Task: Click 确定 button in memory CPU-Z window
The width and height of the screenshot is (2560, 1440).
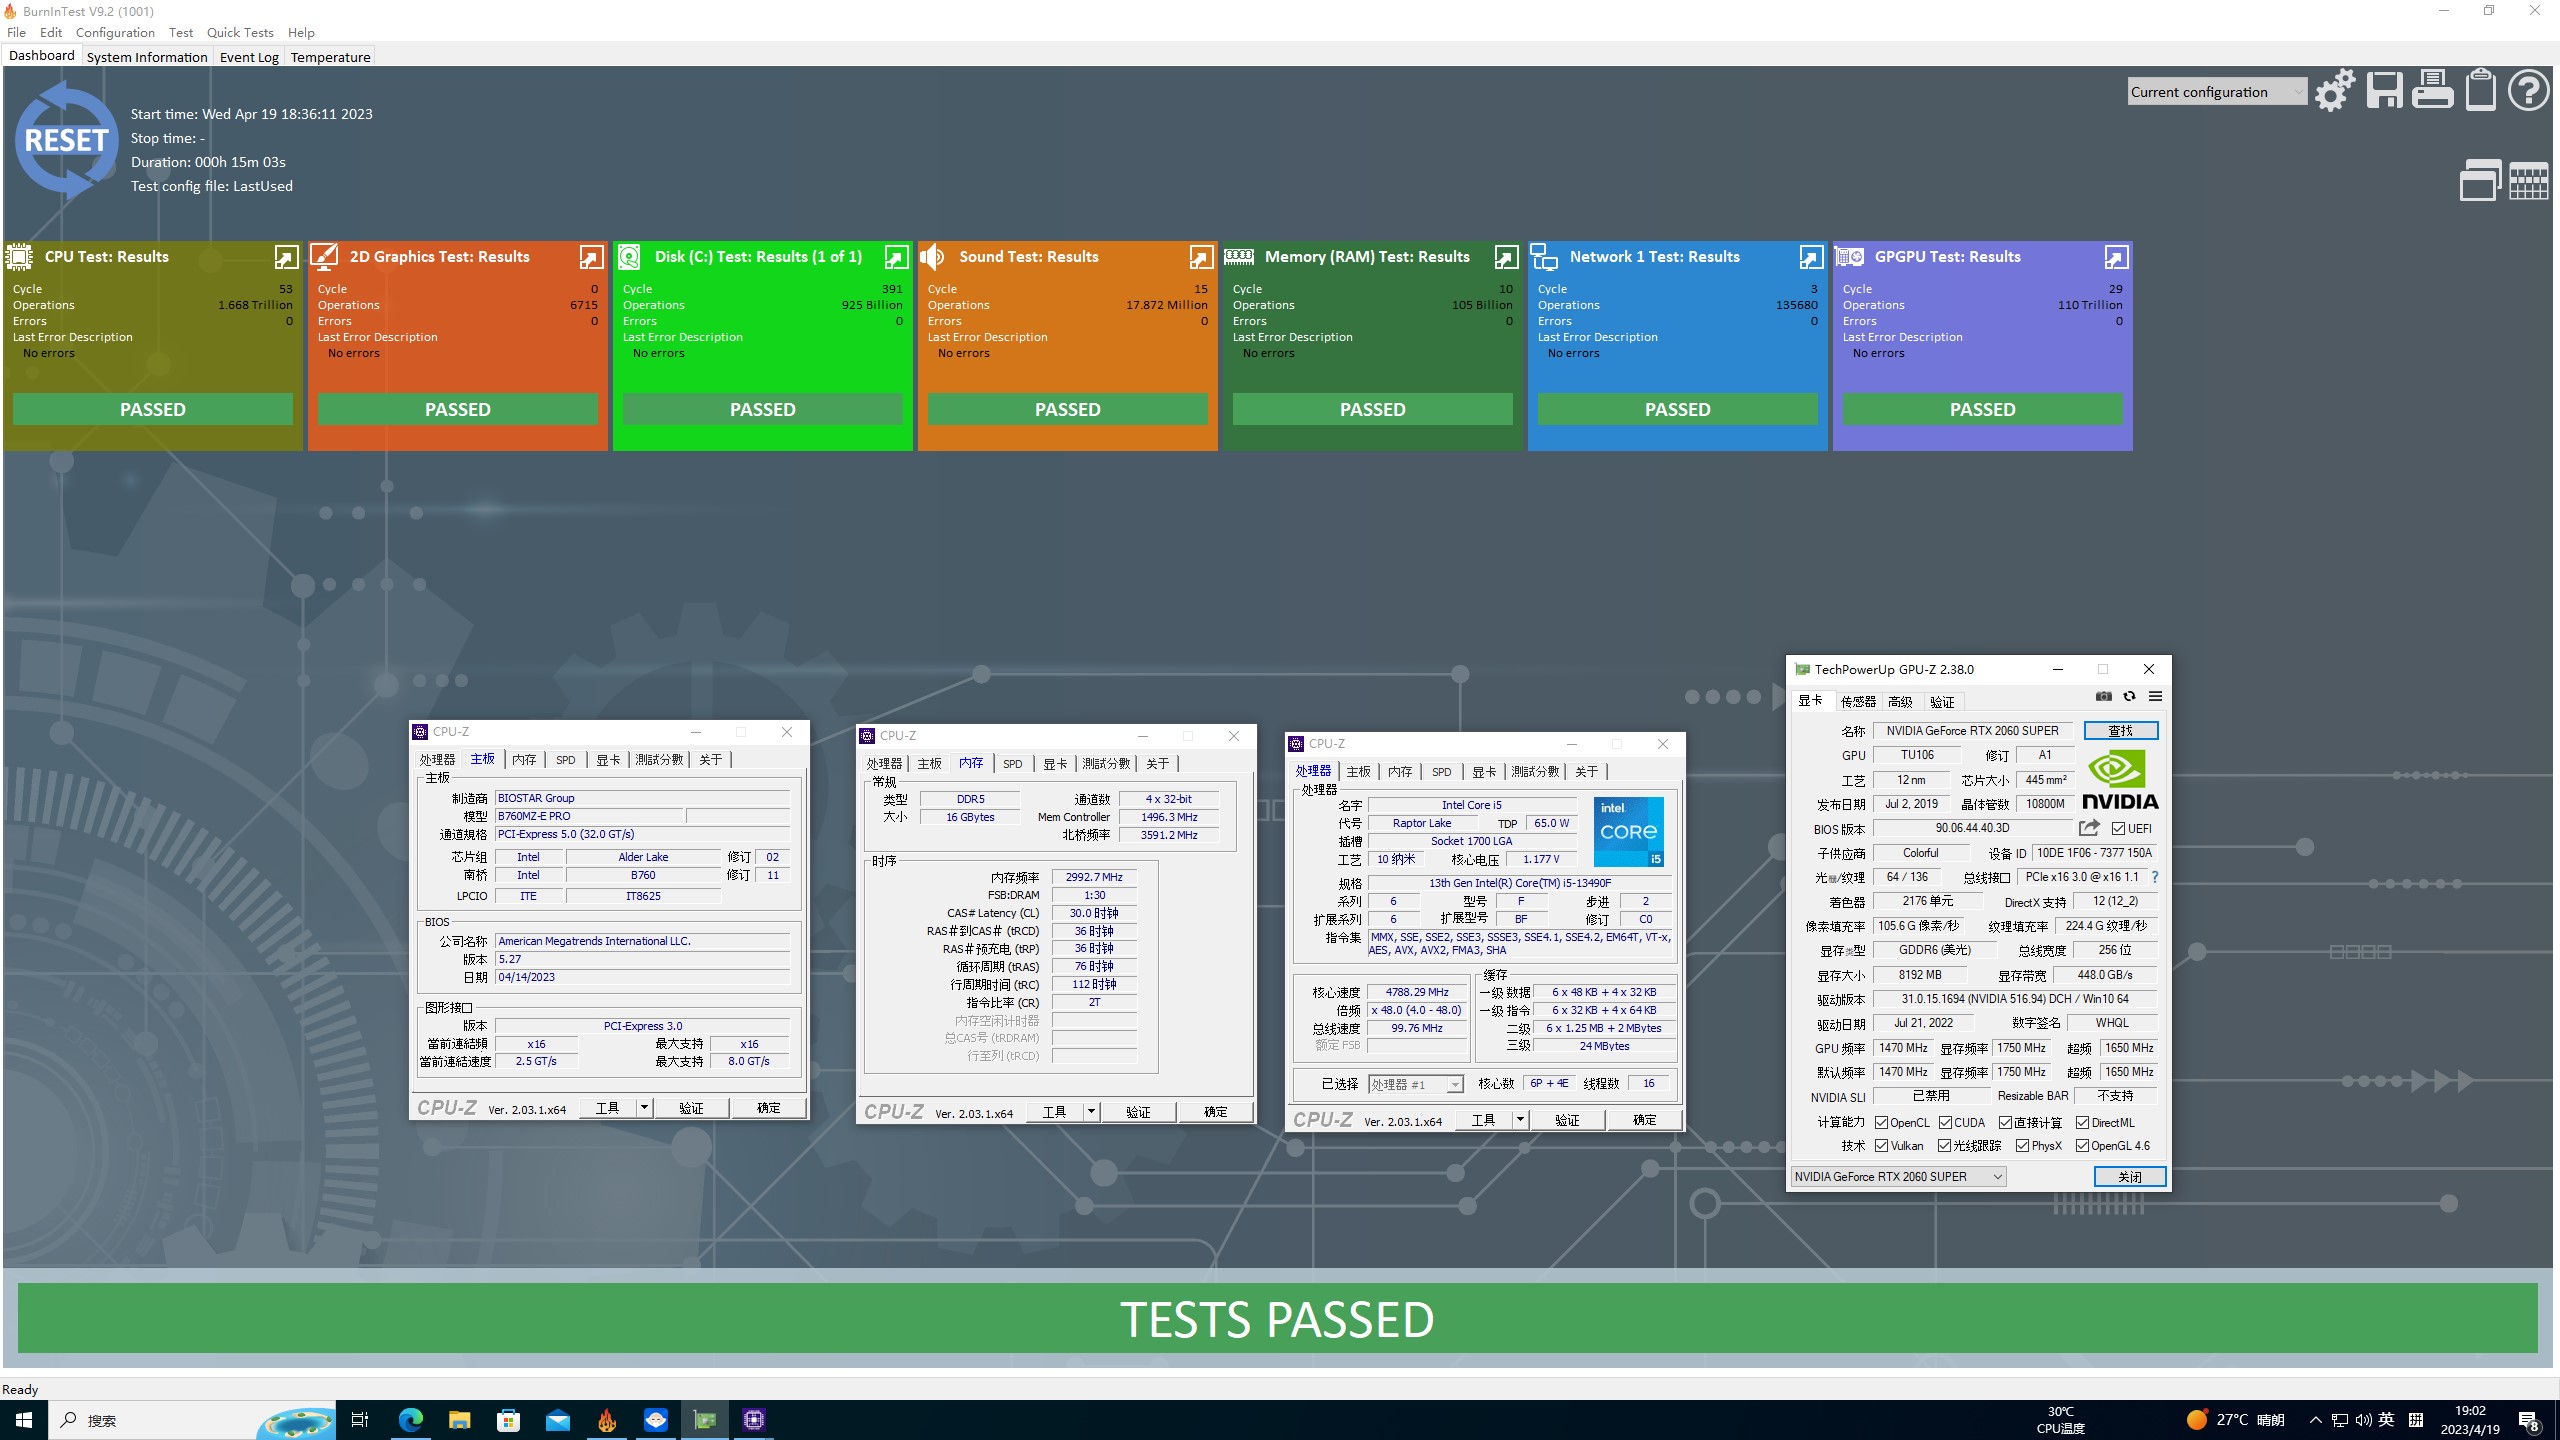Action: [1215, 1112]
